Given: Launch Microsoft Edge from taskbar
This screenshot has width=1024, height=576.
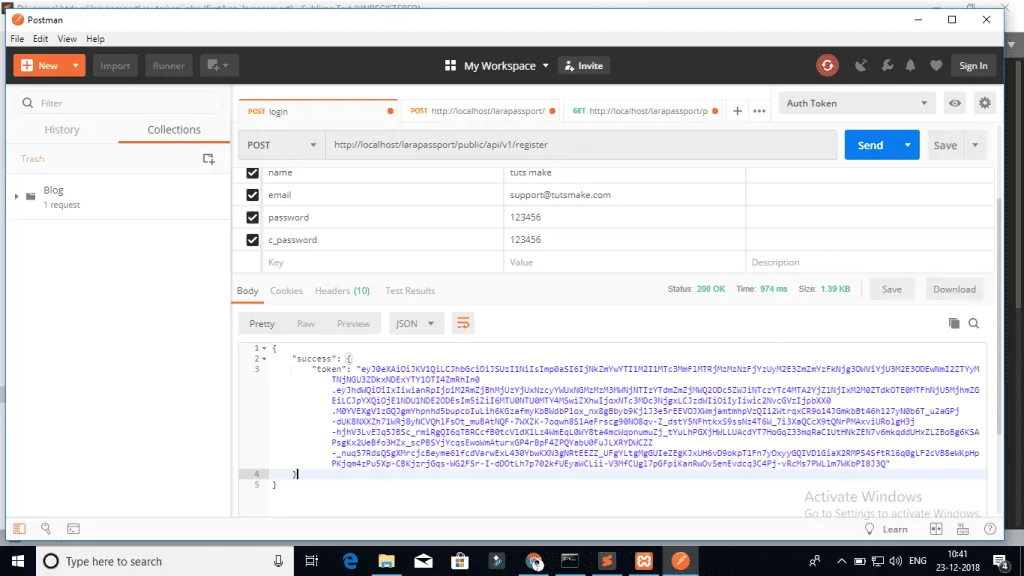Looking at the screenshot, I should [x=350, y=561].
